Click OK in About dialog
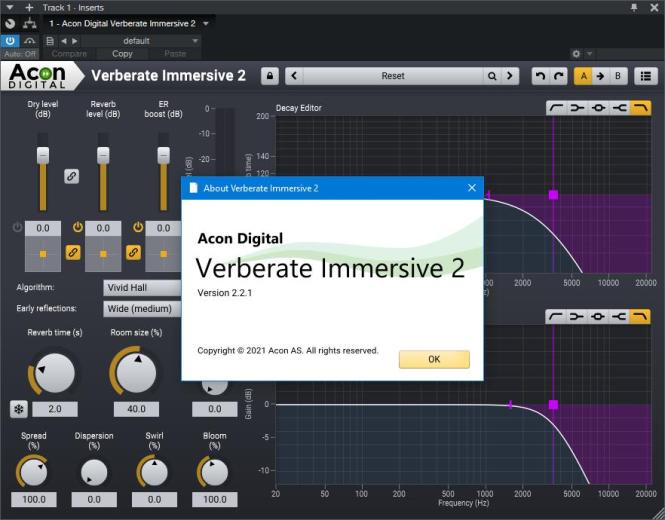Screen dimensions: 665x520 pos(434,359)
